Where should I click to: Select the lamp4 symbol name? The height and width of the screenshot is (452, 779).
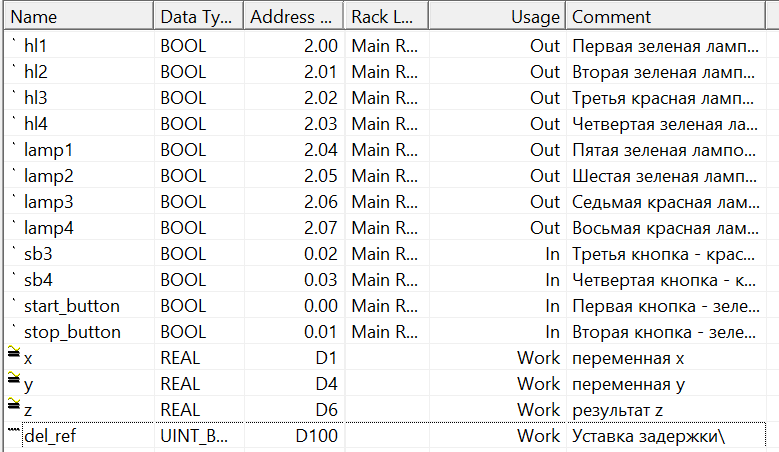click(x=48, y=228)
